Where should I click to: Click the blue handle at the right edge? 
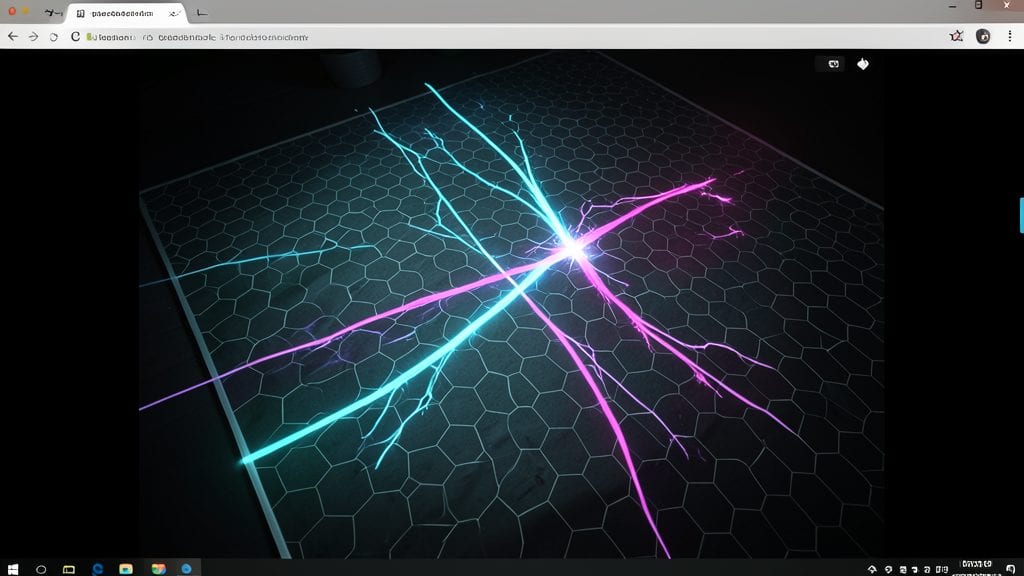click(1021, 216)
